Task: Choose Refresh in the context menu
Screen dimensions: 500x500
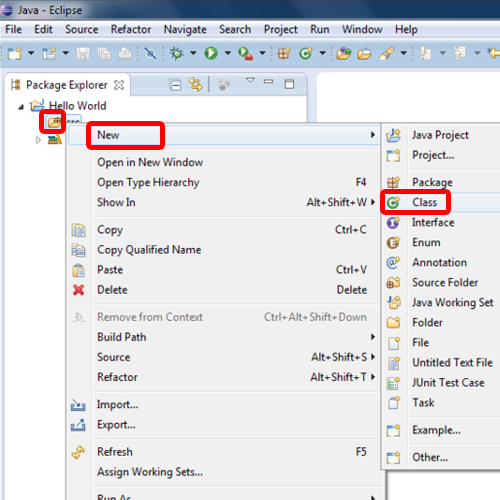Action: coord(224,452)
